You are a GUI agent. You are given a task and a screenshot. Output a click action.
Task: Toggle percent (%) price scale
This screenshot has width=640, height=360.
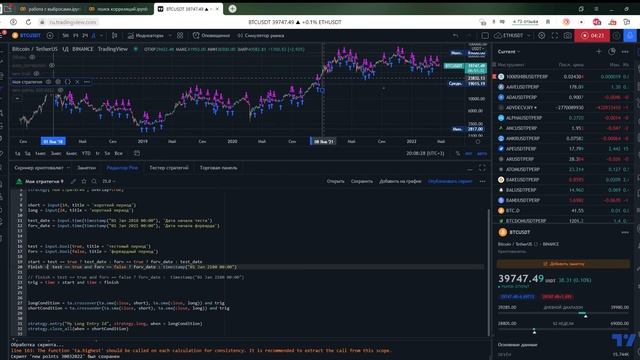458,153
